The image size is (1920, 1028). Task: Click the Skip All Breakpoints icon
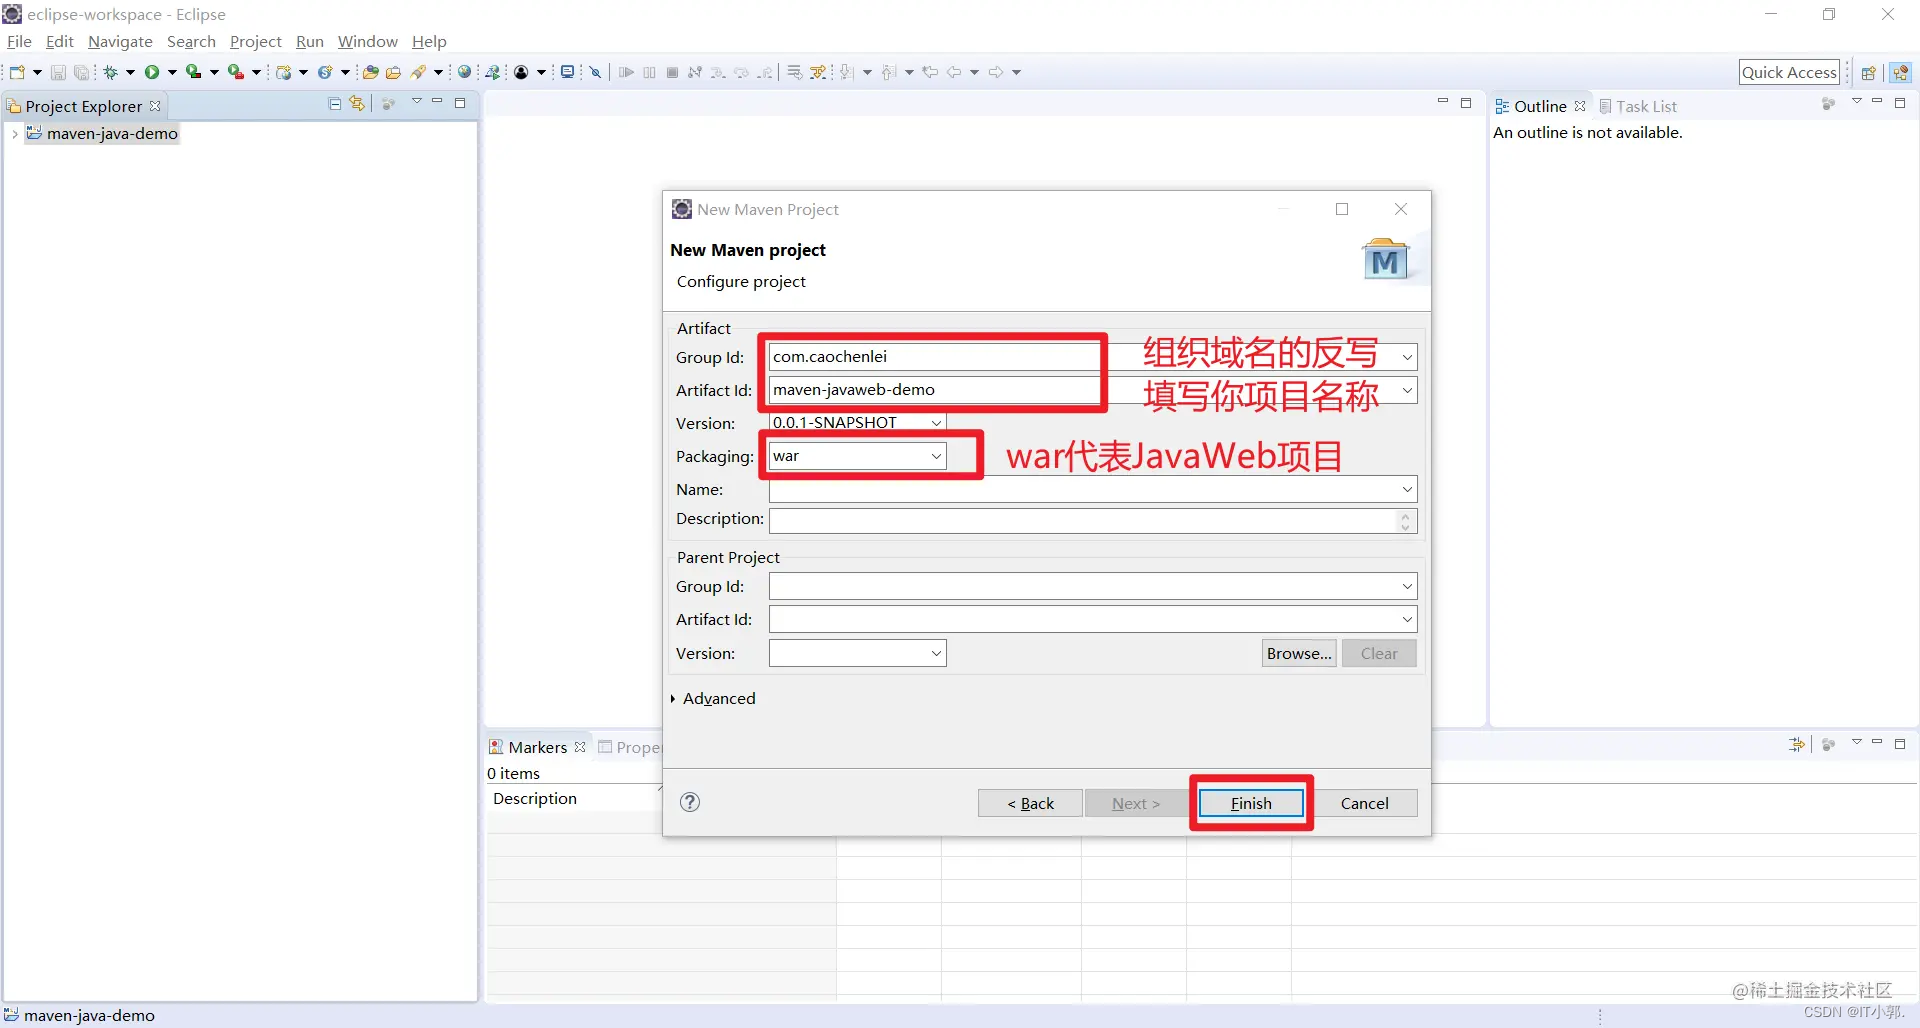point(596,72)
